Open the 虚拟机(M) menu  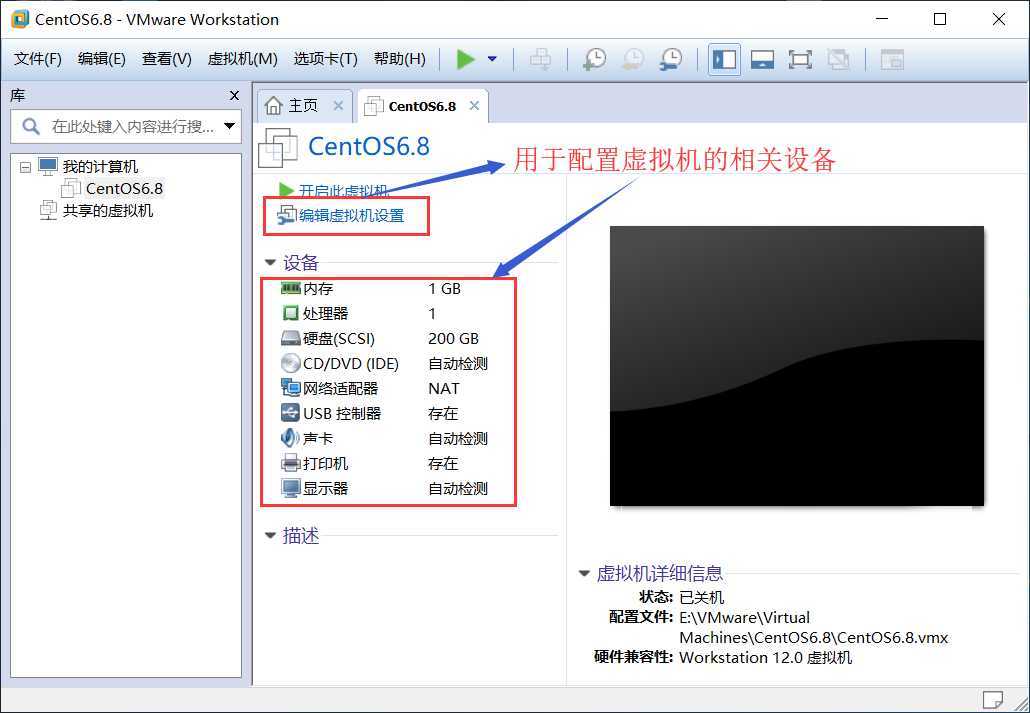click(242, 59)
